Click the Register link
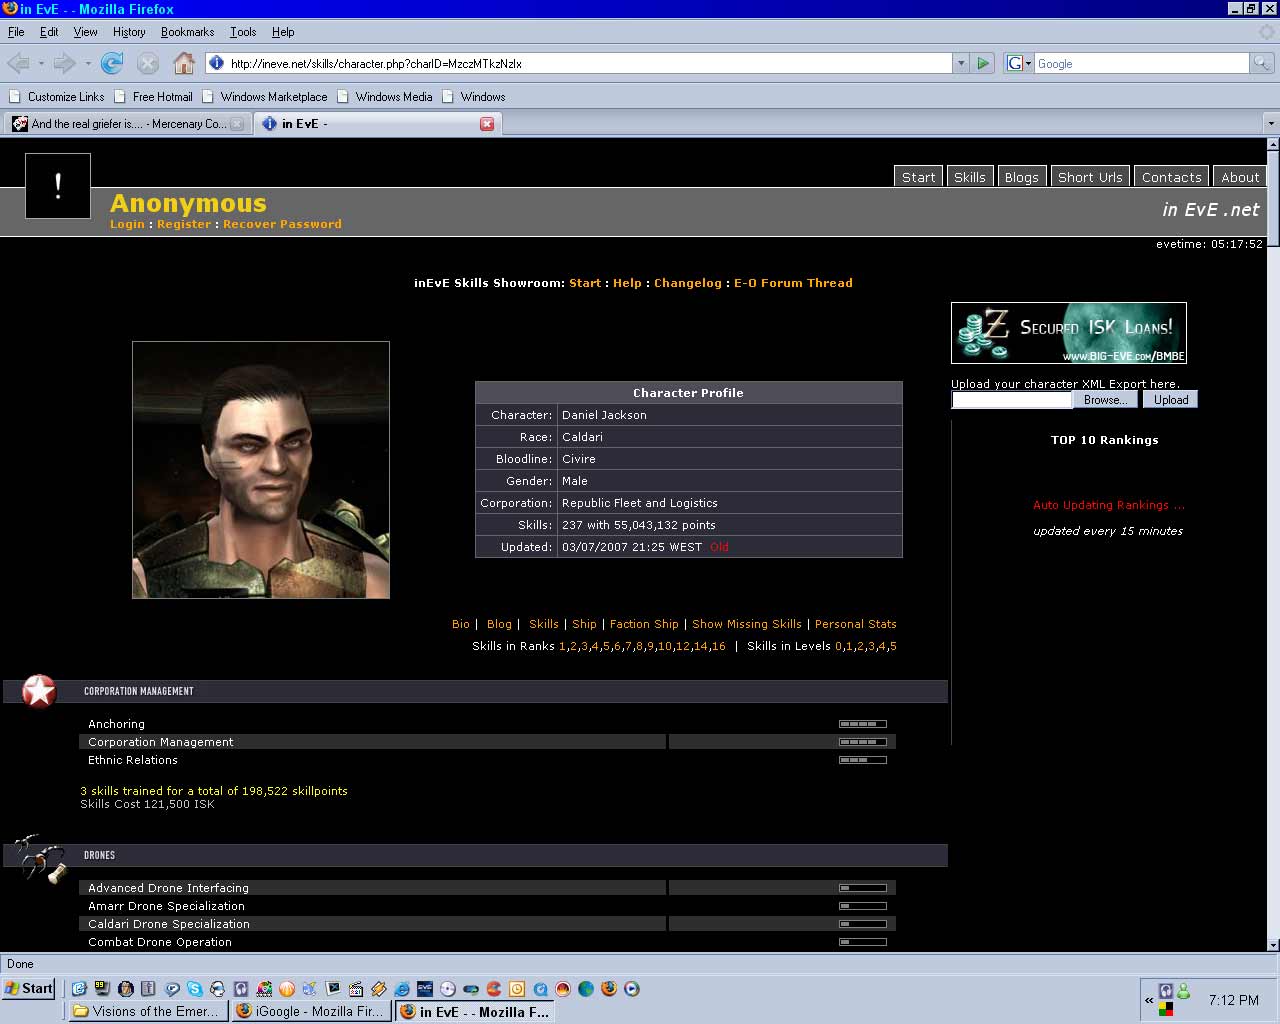This screenshot has width=1280, height=1024. pos(184,224)
